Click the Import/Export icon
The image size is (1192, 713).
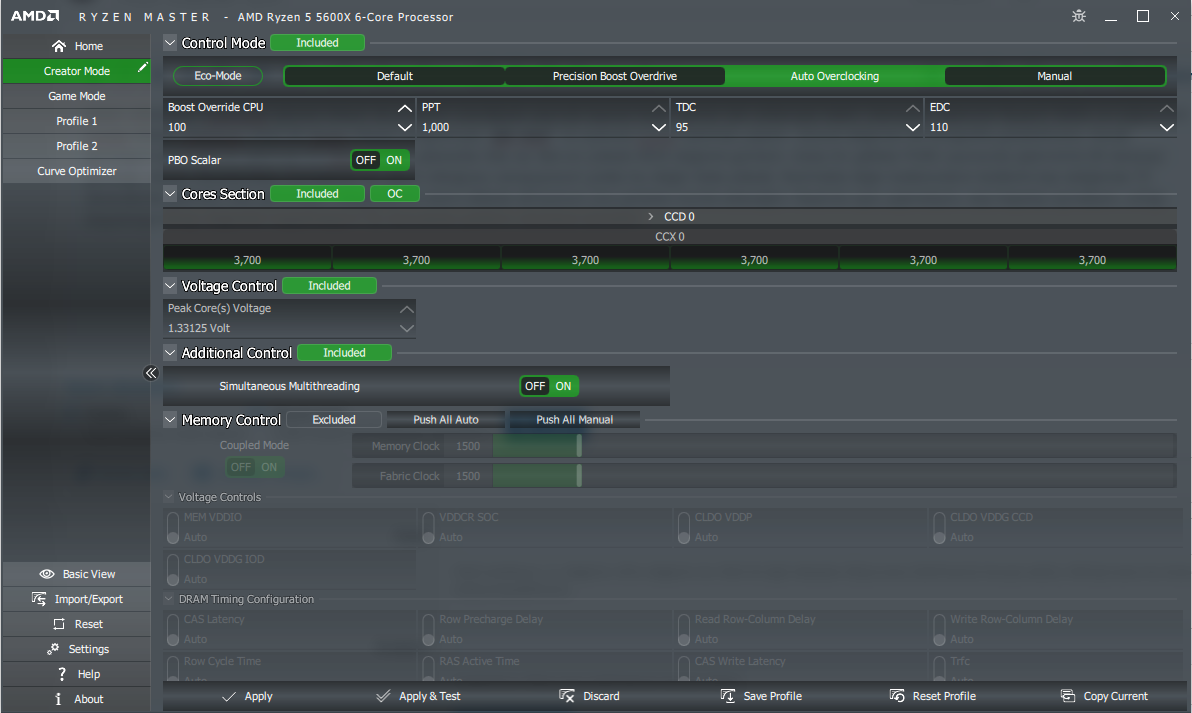(39, 599)
